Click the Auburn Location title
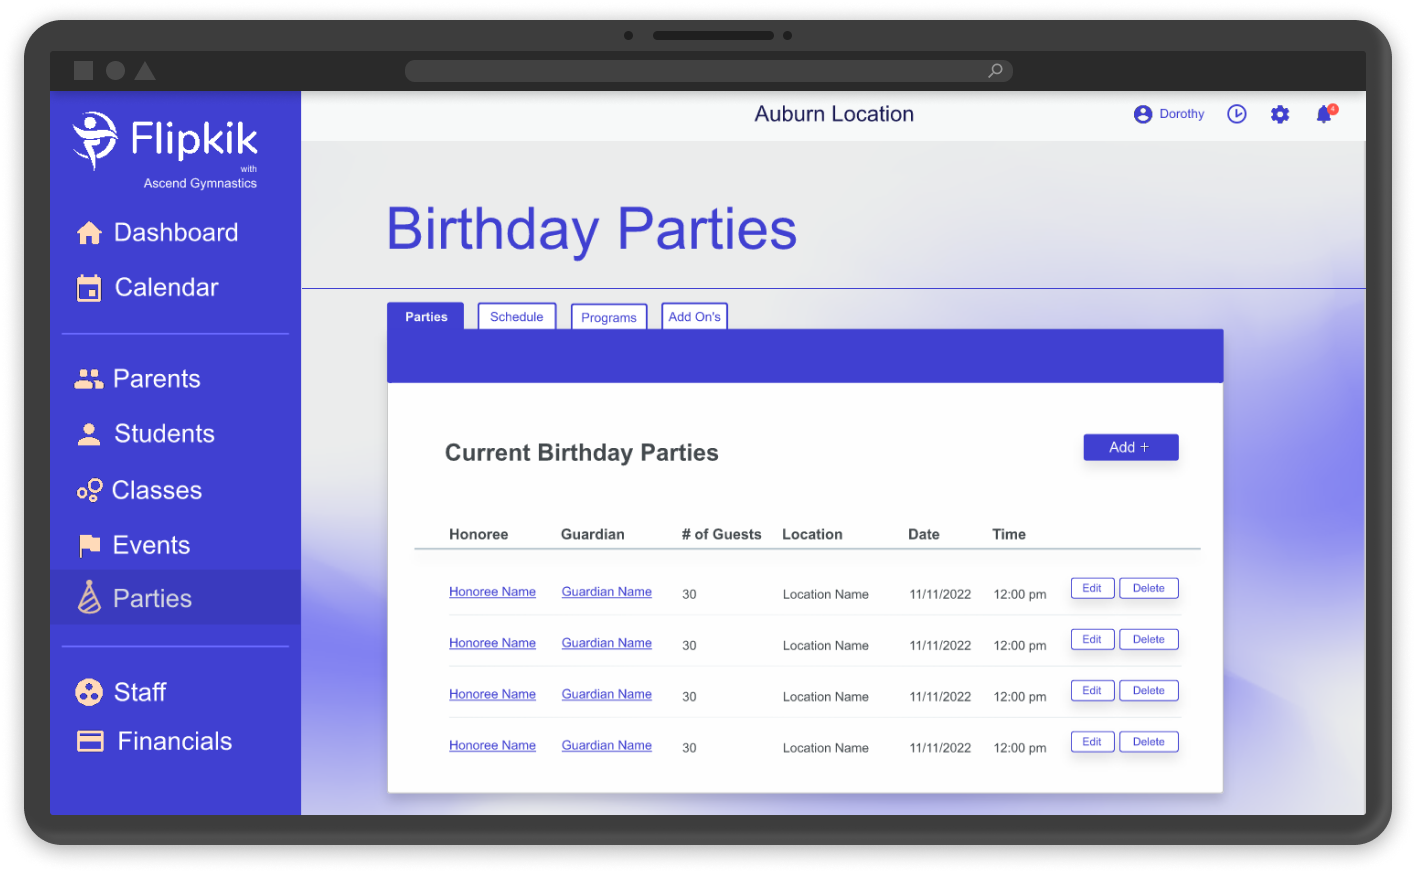Image resolution: width=1416 pixels, height=873 pixels. click(834, 114)
